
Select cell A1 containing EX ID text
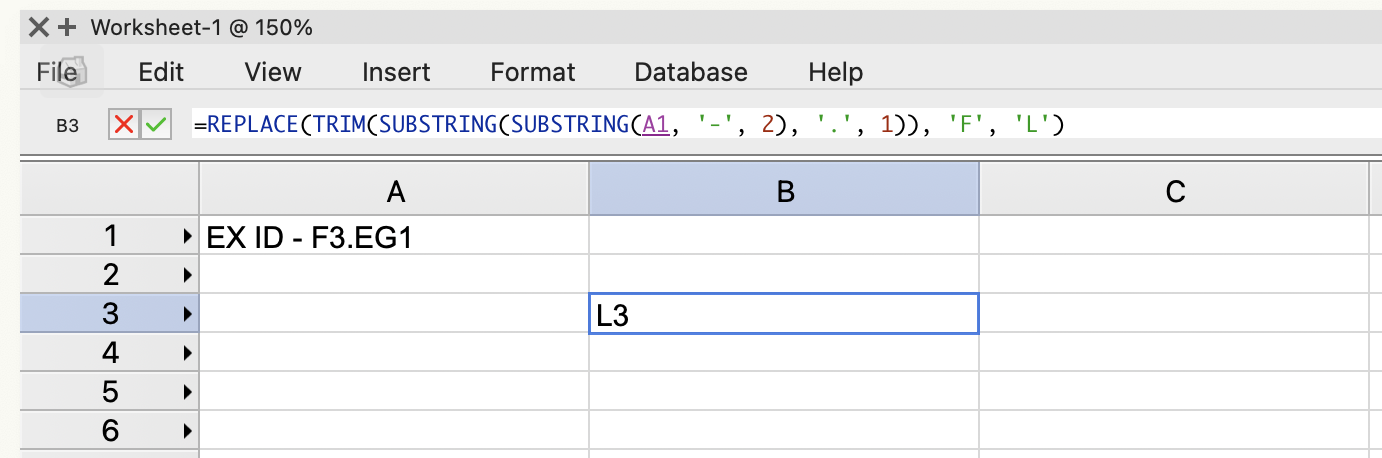tap(395, 237)
